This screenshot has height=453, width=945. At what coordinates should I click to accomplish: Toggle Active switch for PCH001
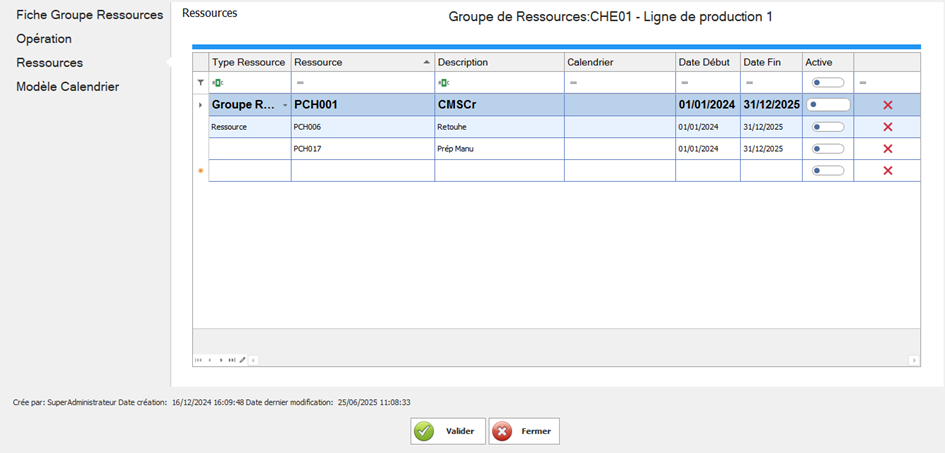pos(828,105)
